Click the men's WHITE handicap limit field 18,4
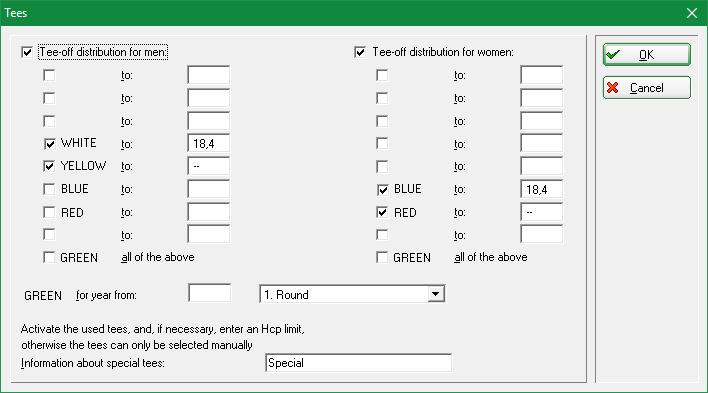 click(209, 144)
